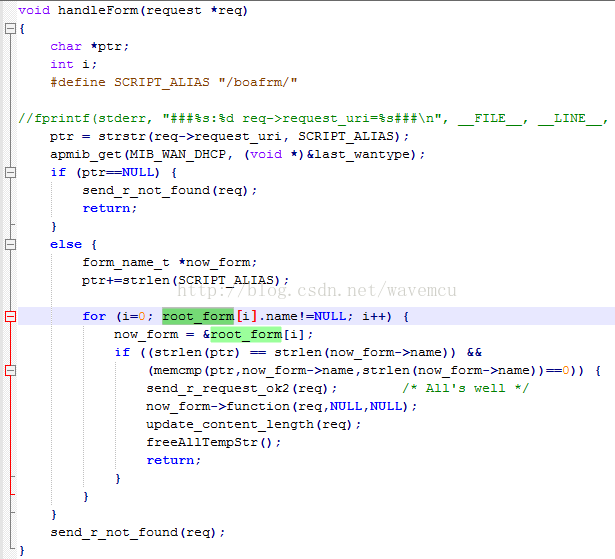Image resolution: width=615 pixels, height=559 pixels.
Task: Click the final send_r_not_found(req) line
Action: coord(137,533)
